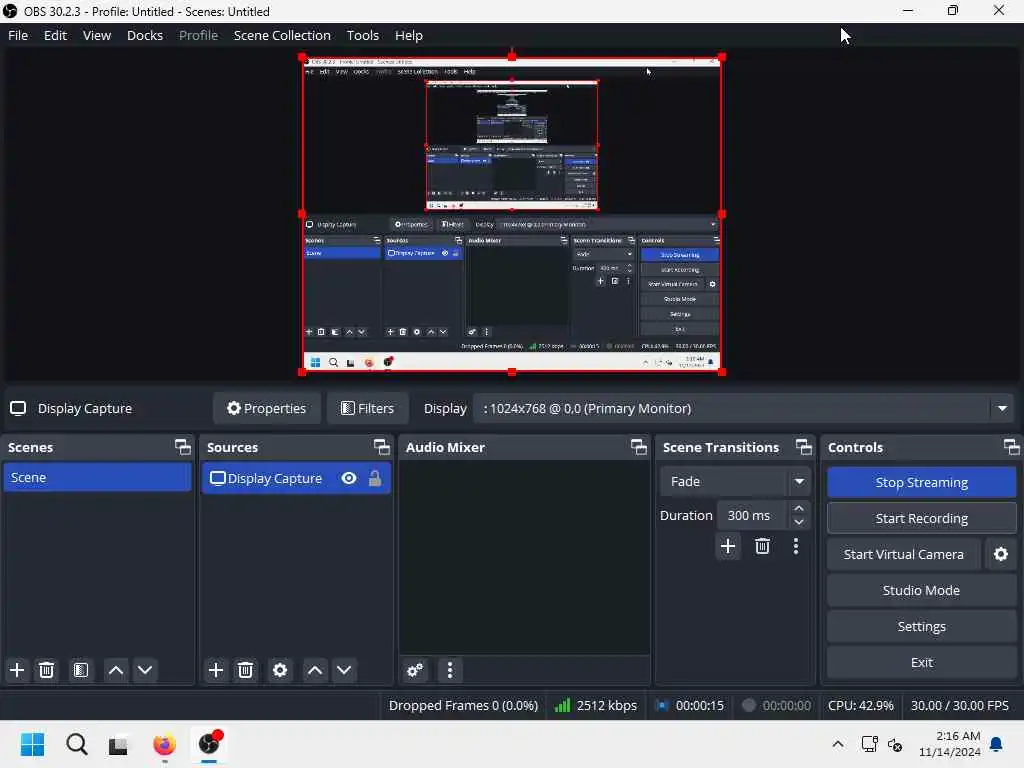1024x768 pixels.
Task: Click the CPU: 42.9% status text
Action: [x=860, y=705]
